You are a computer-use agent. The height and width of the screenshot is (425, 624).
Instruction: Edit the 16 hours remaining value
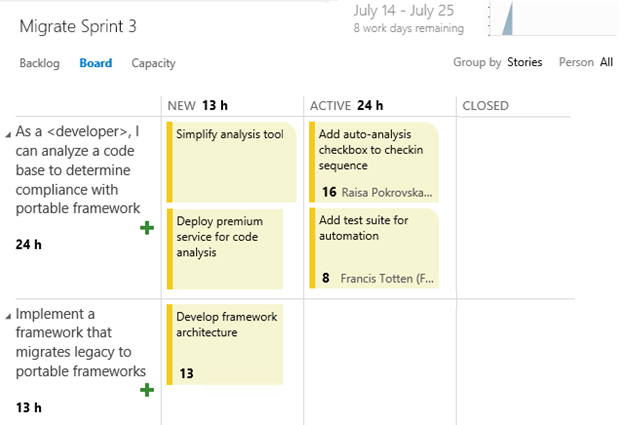pos(329,192)
